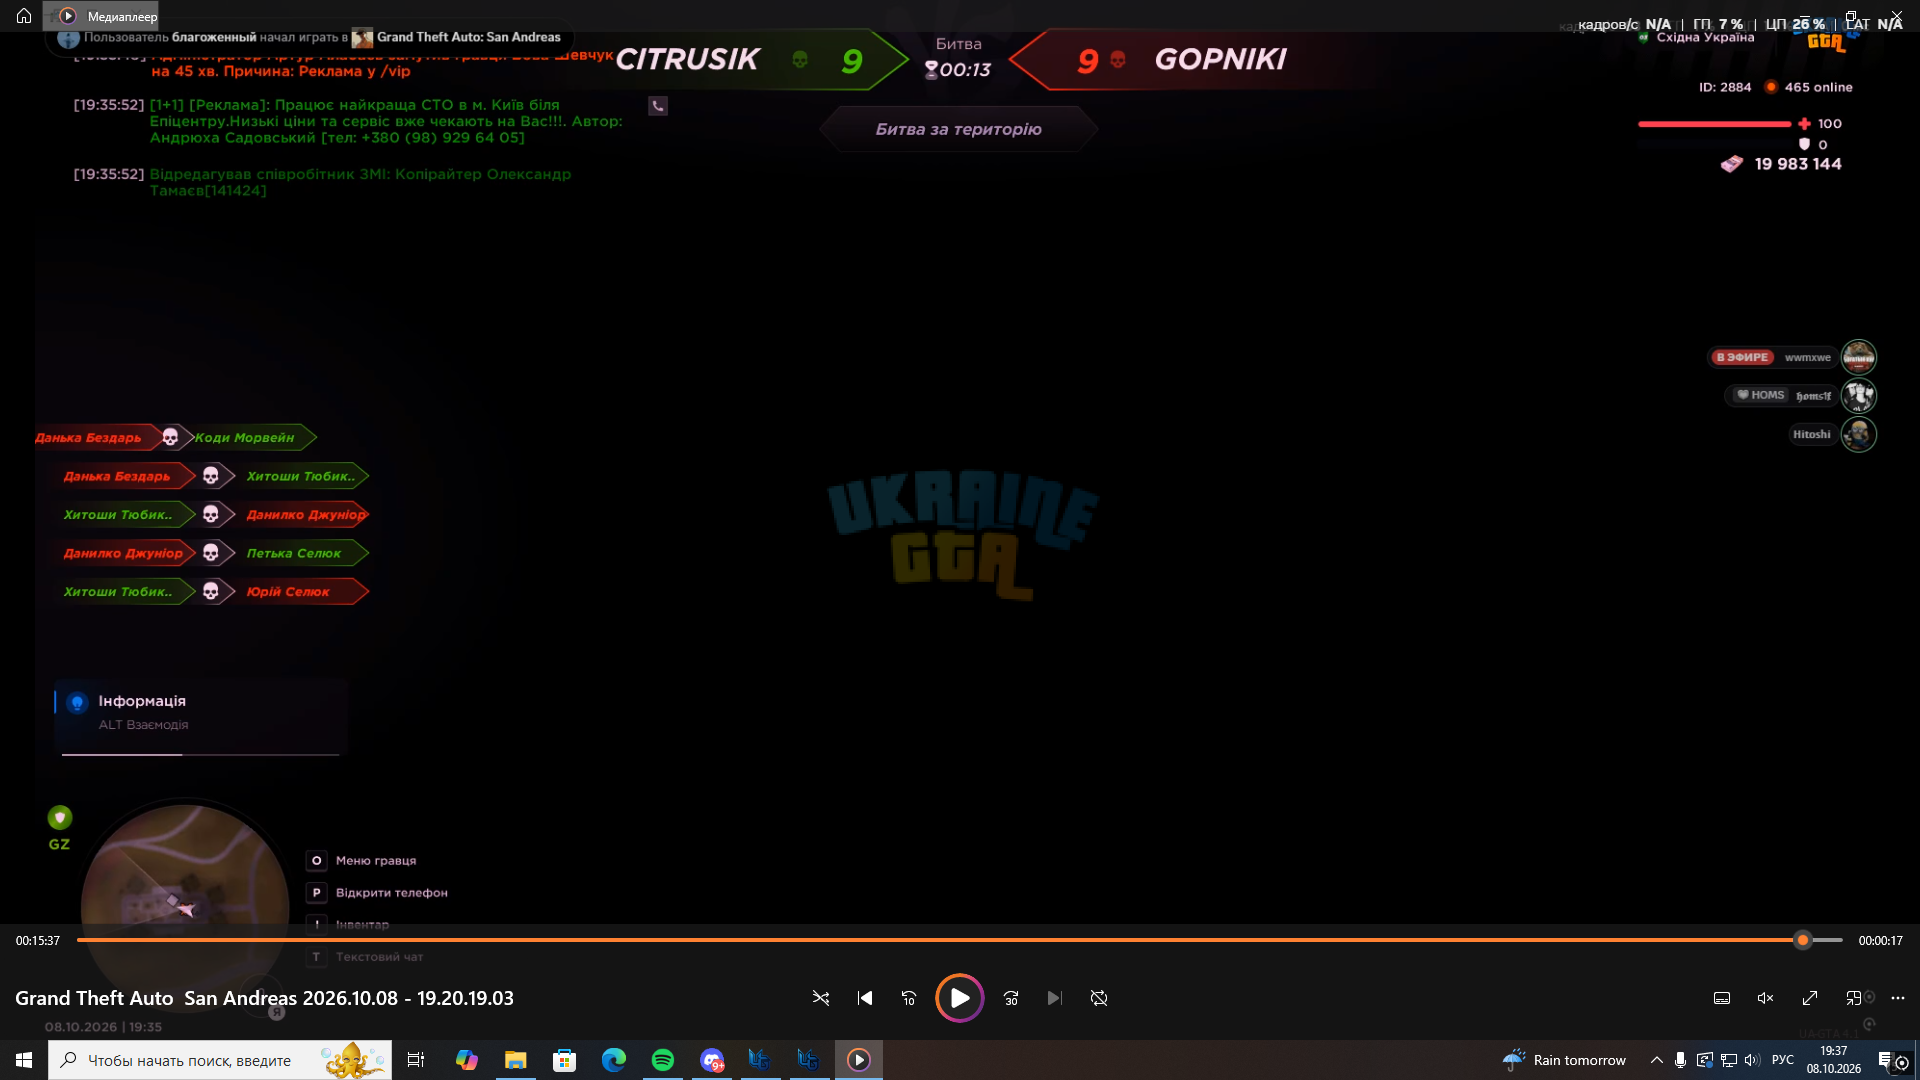
Task: Open the system volume tray icon
Action: point(1752,1060)
